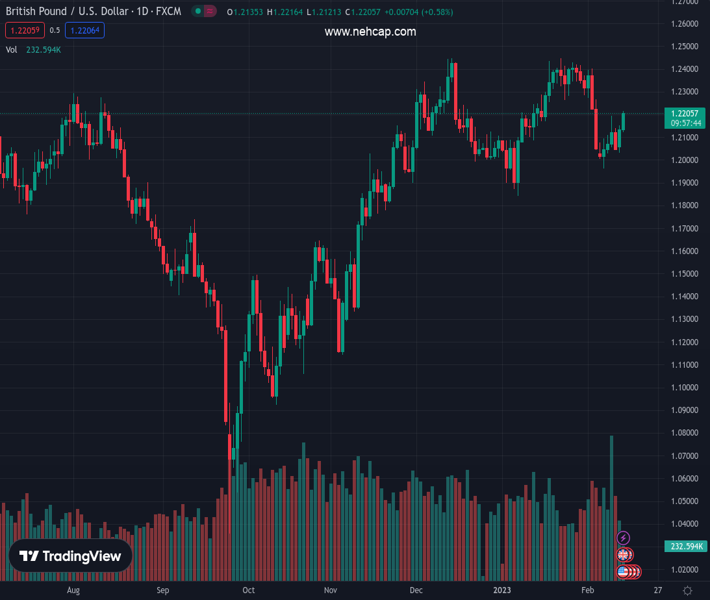Click the blue buy price 1.22064
This screenshot has width=710, height=600.
[84, 31]
